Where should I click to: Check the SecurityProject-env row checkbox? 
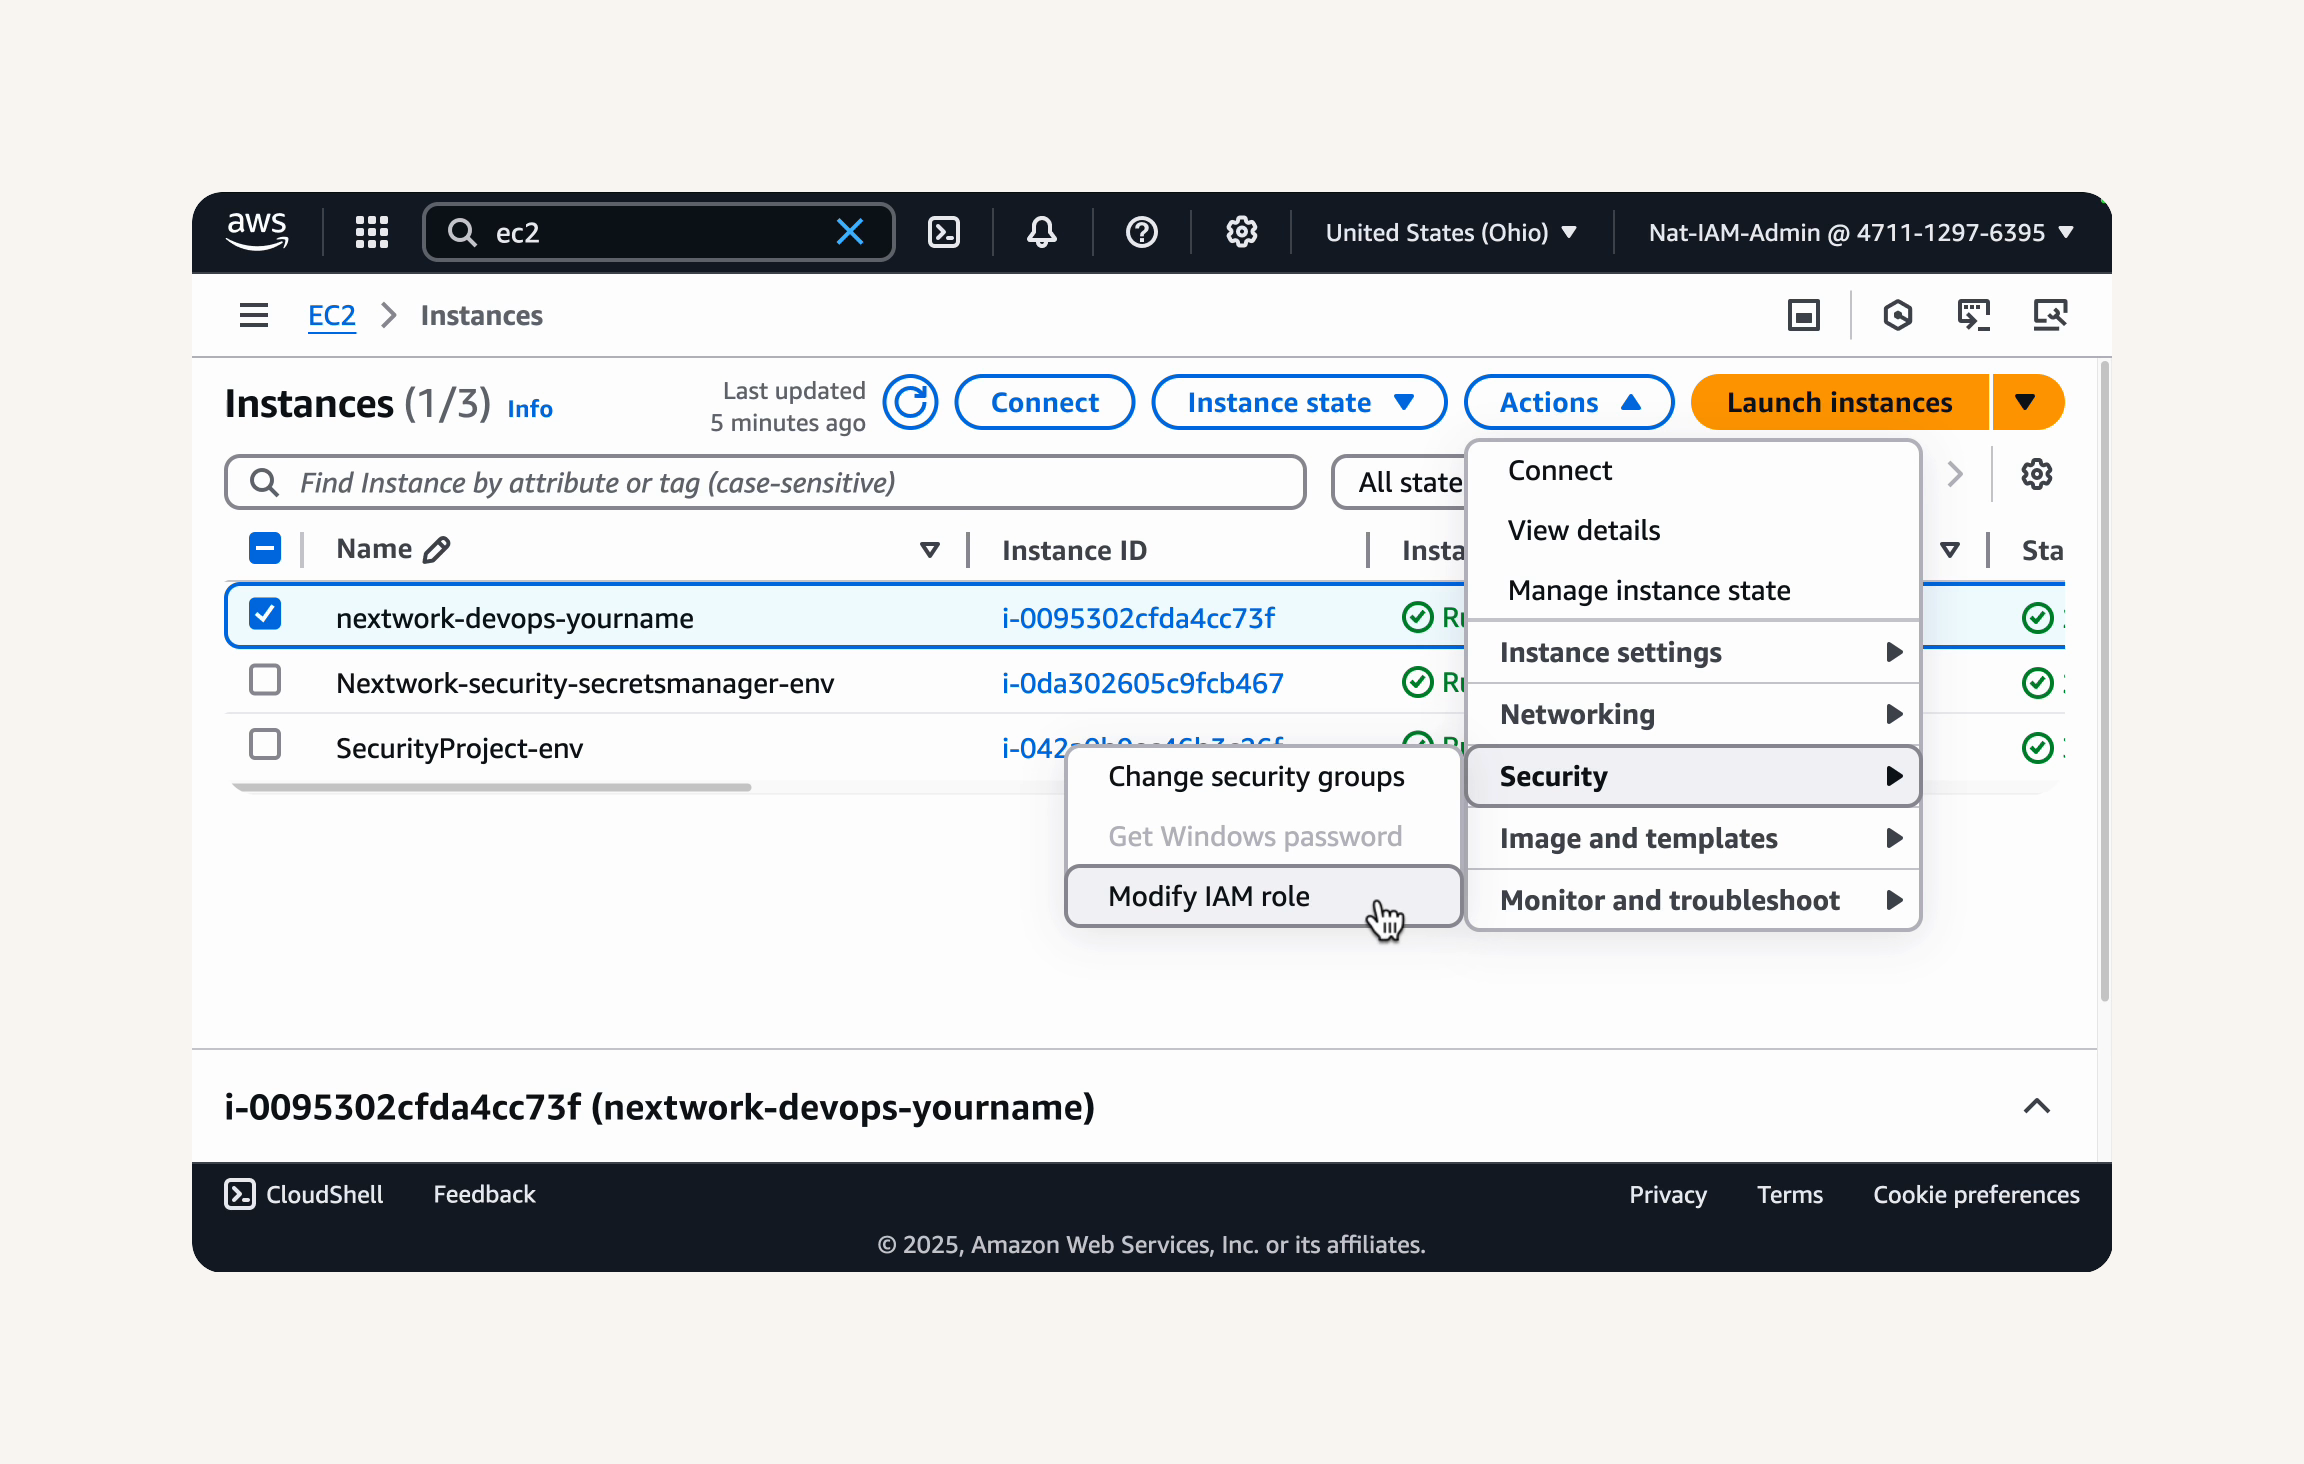pyautogui.click(x=265, y=745)
